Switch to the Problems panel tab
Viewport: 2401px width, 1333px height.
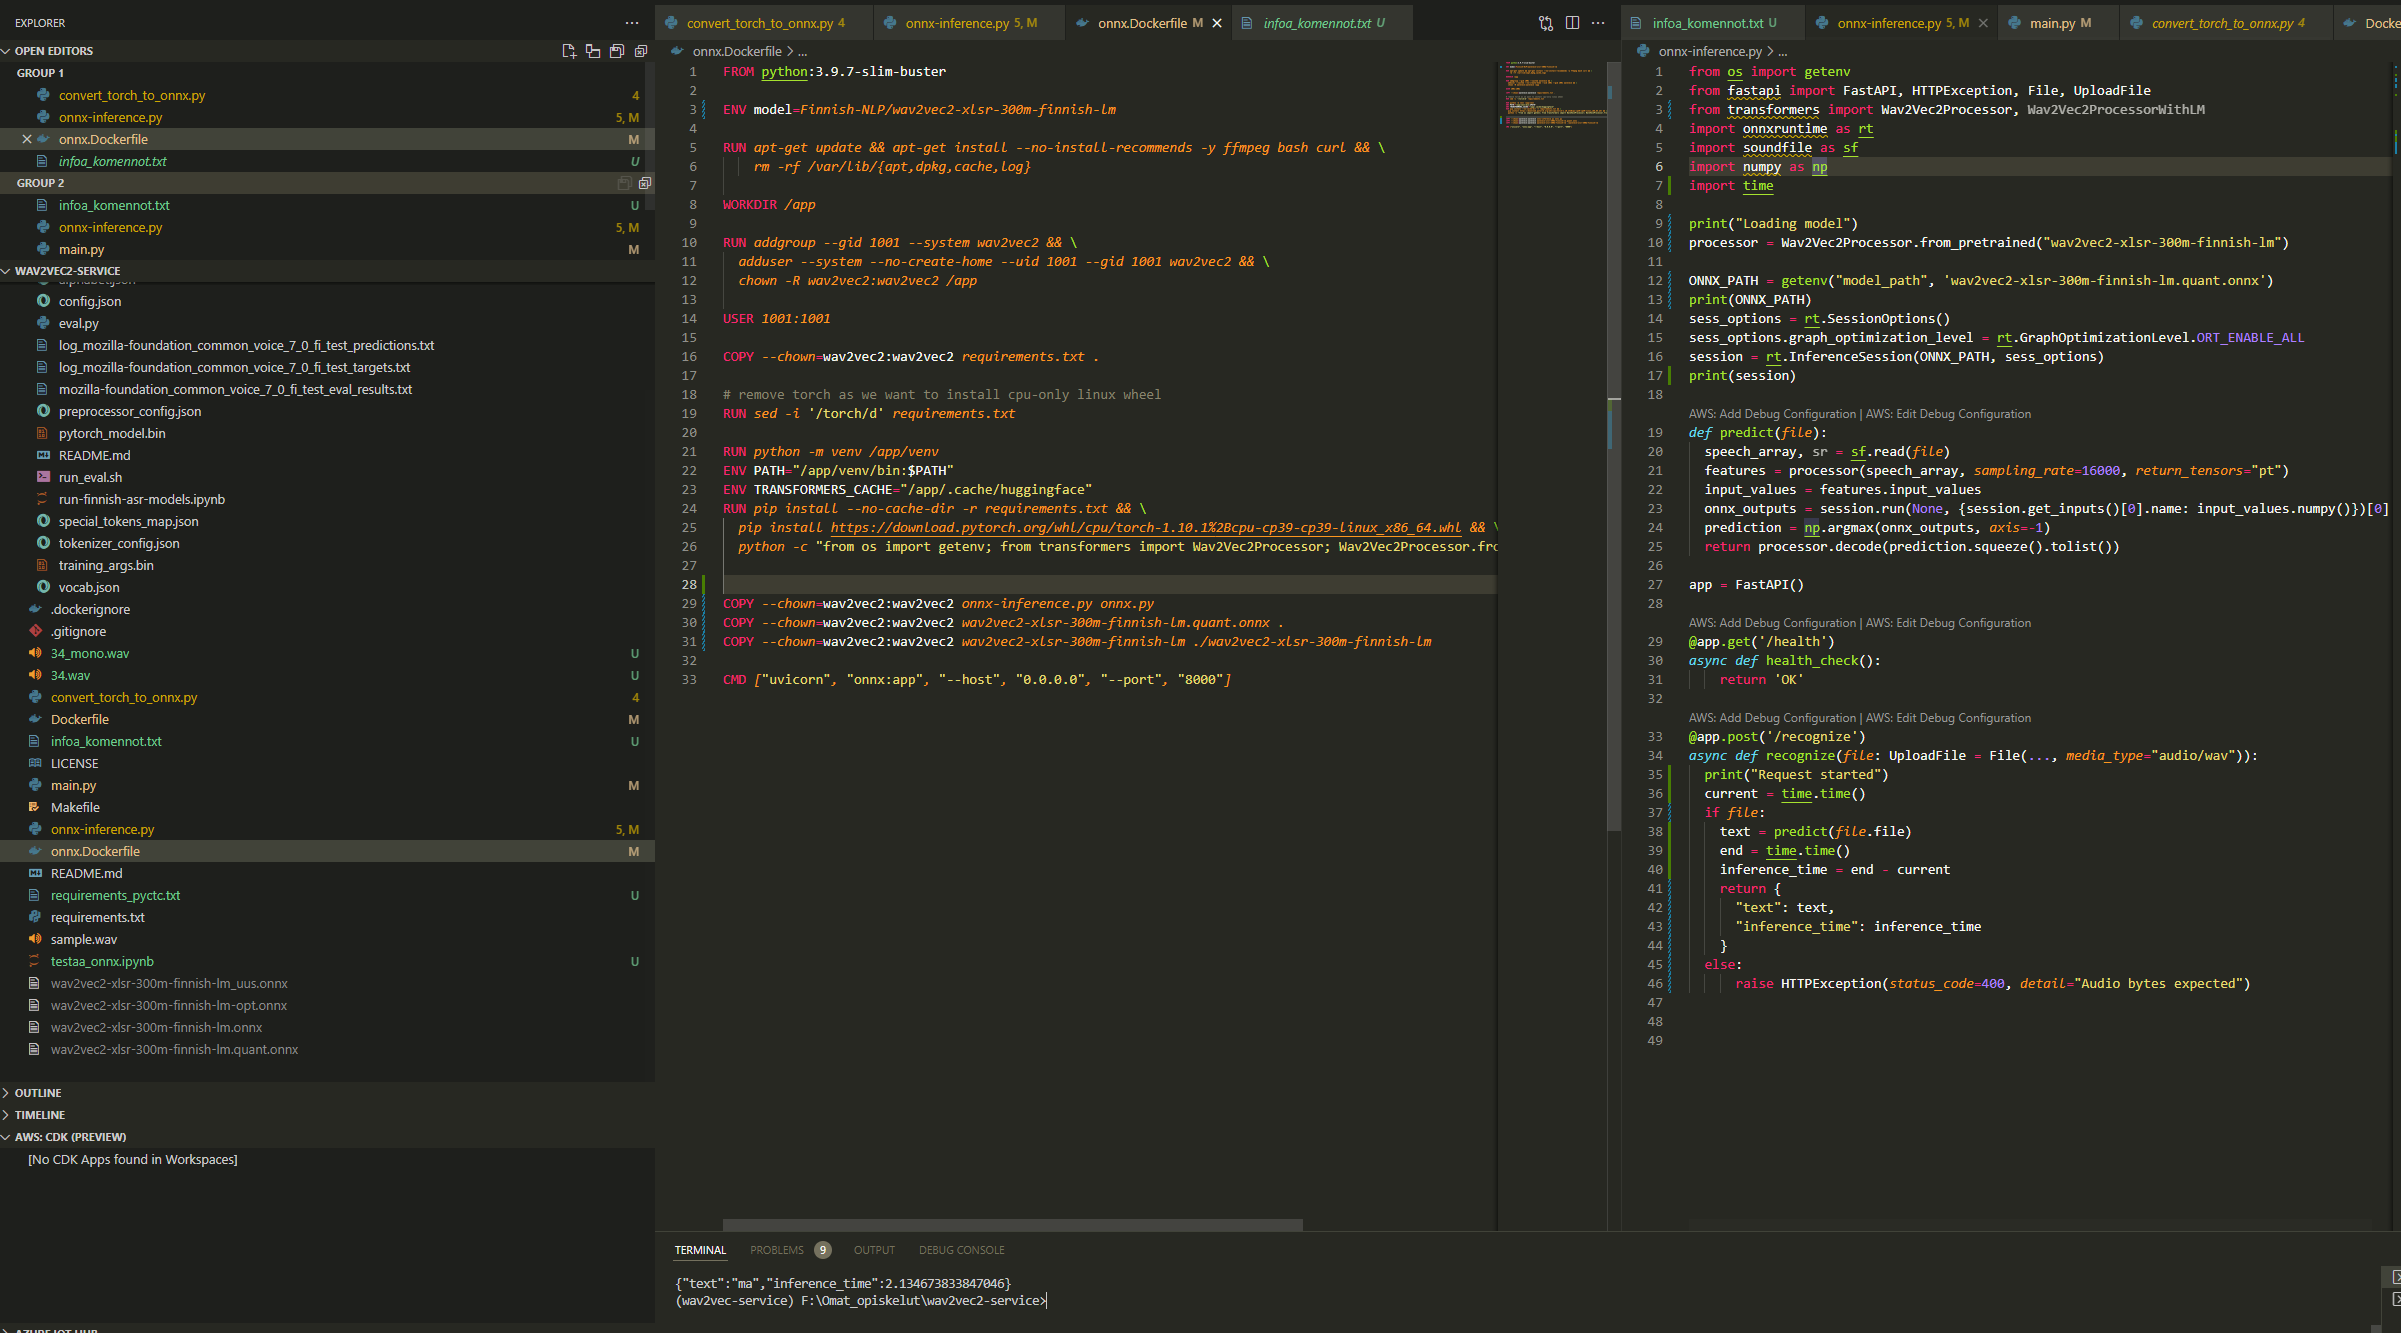pyautogui.click(x=777, y=1250)
